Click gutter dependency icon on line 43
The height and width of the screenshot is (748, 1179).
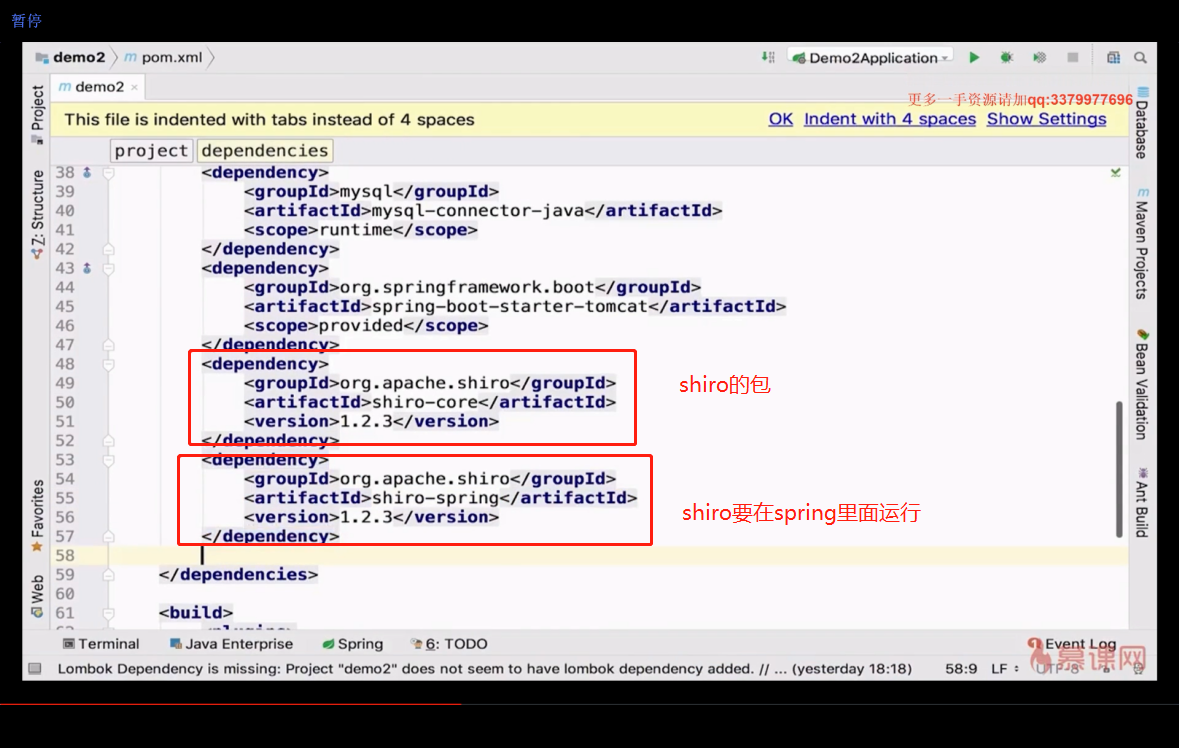(x=87, y=268)
